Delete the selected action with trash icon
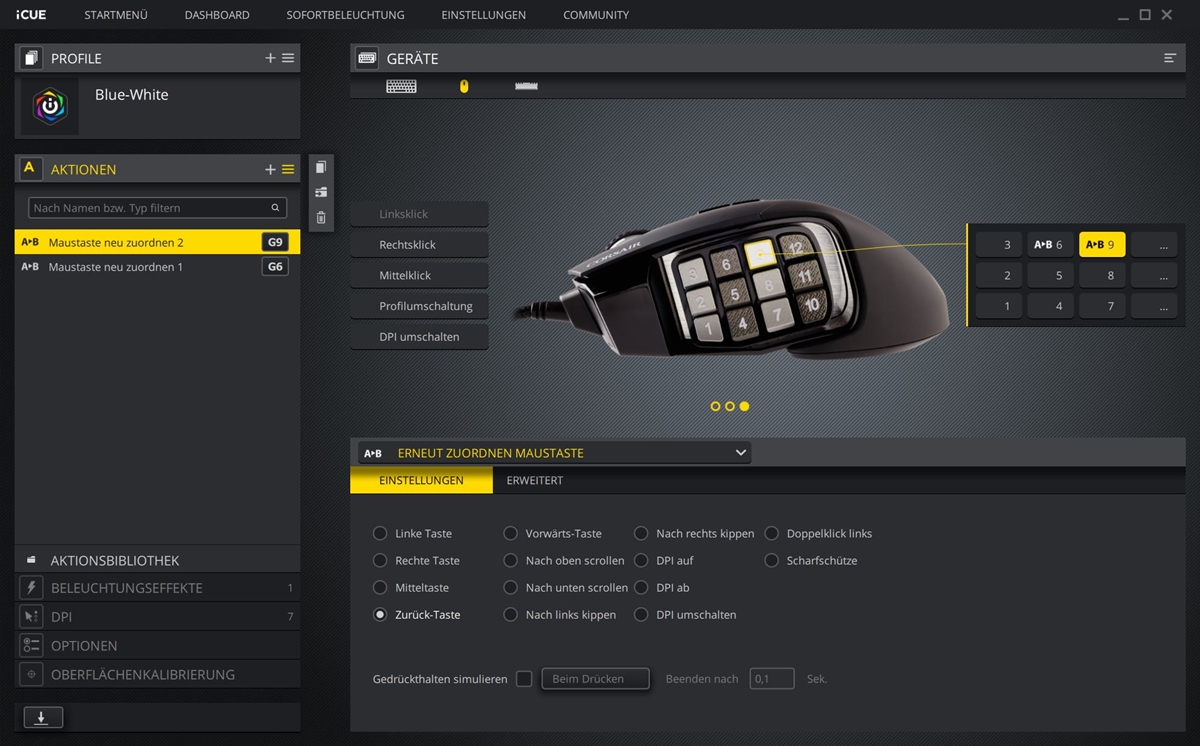This screenshot has height=746, width=1200. click(321, 217)
